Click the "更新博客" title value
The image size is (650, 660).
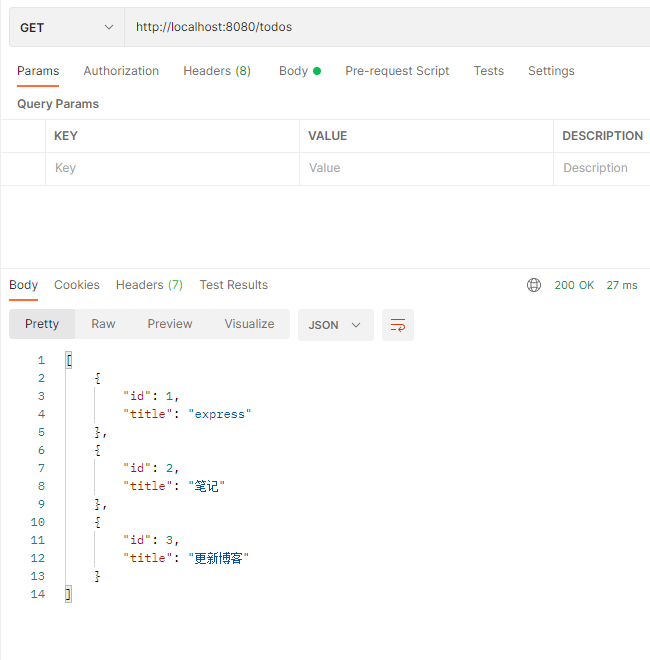click(x=218, y=558)
